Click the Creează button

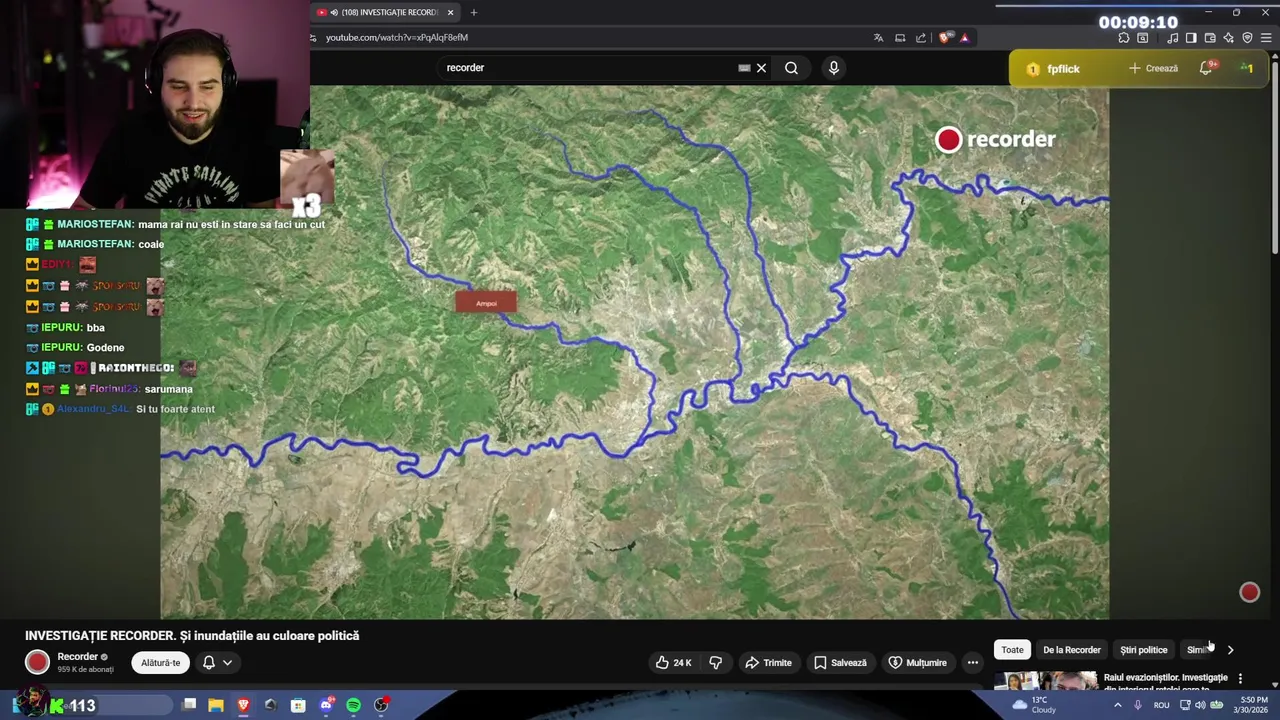tap(1154, 68)
